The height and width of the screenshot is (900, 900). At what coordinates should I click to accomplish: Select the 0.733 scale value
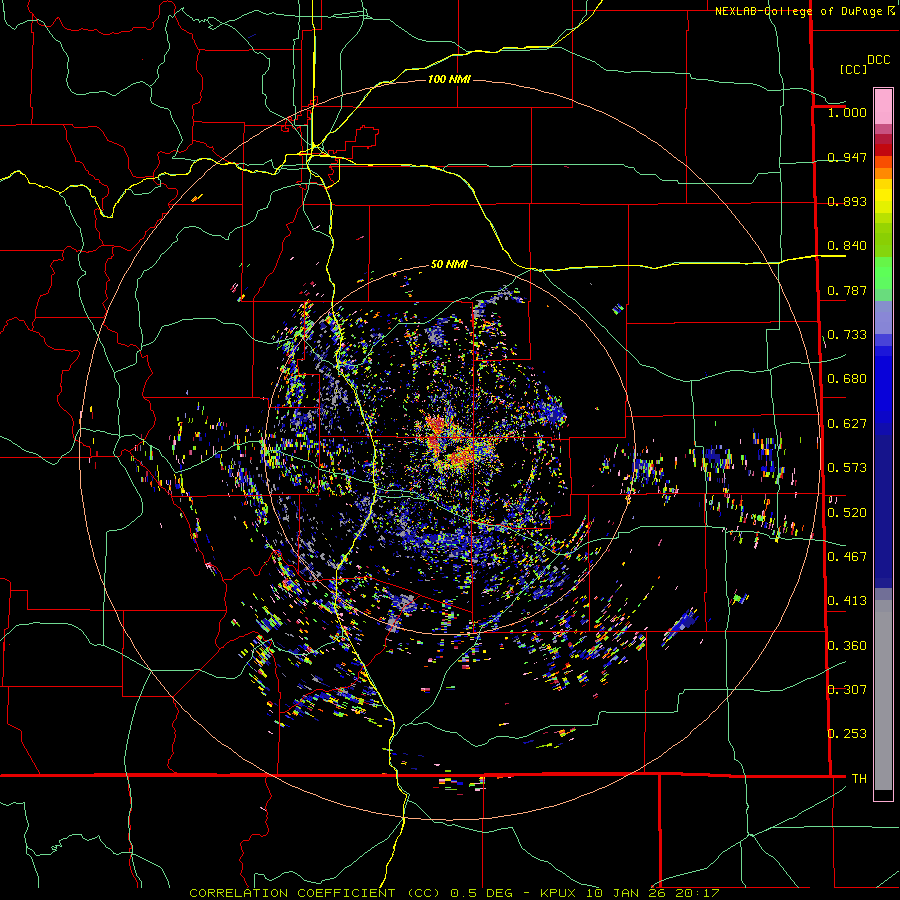(x=847, y=335)
